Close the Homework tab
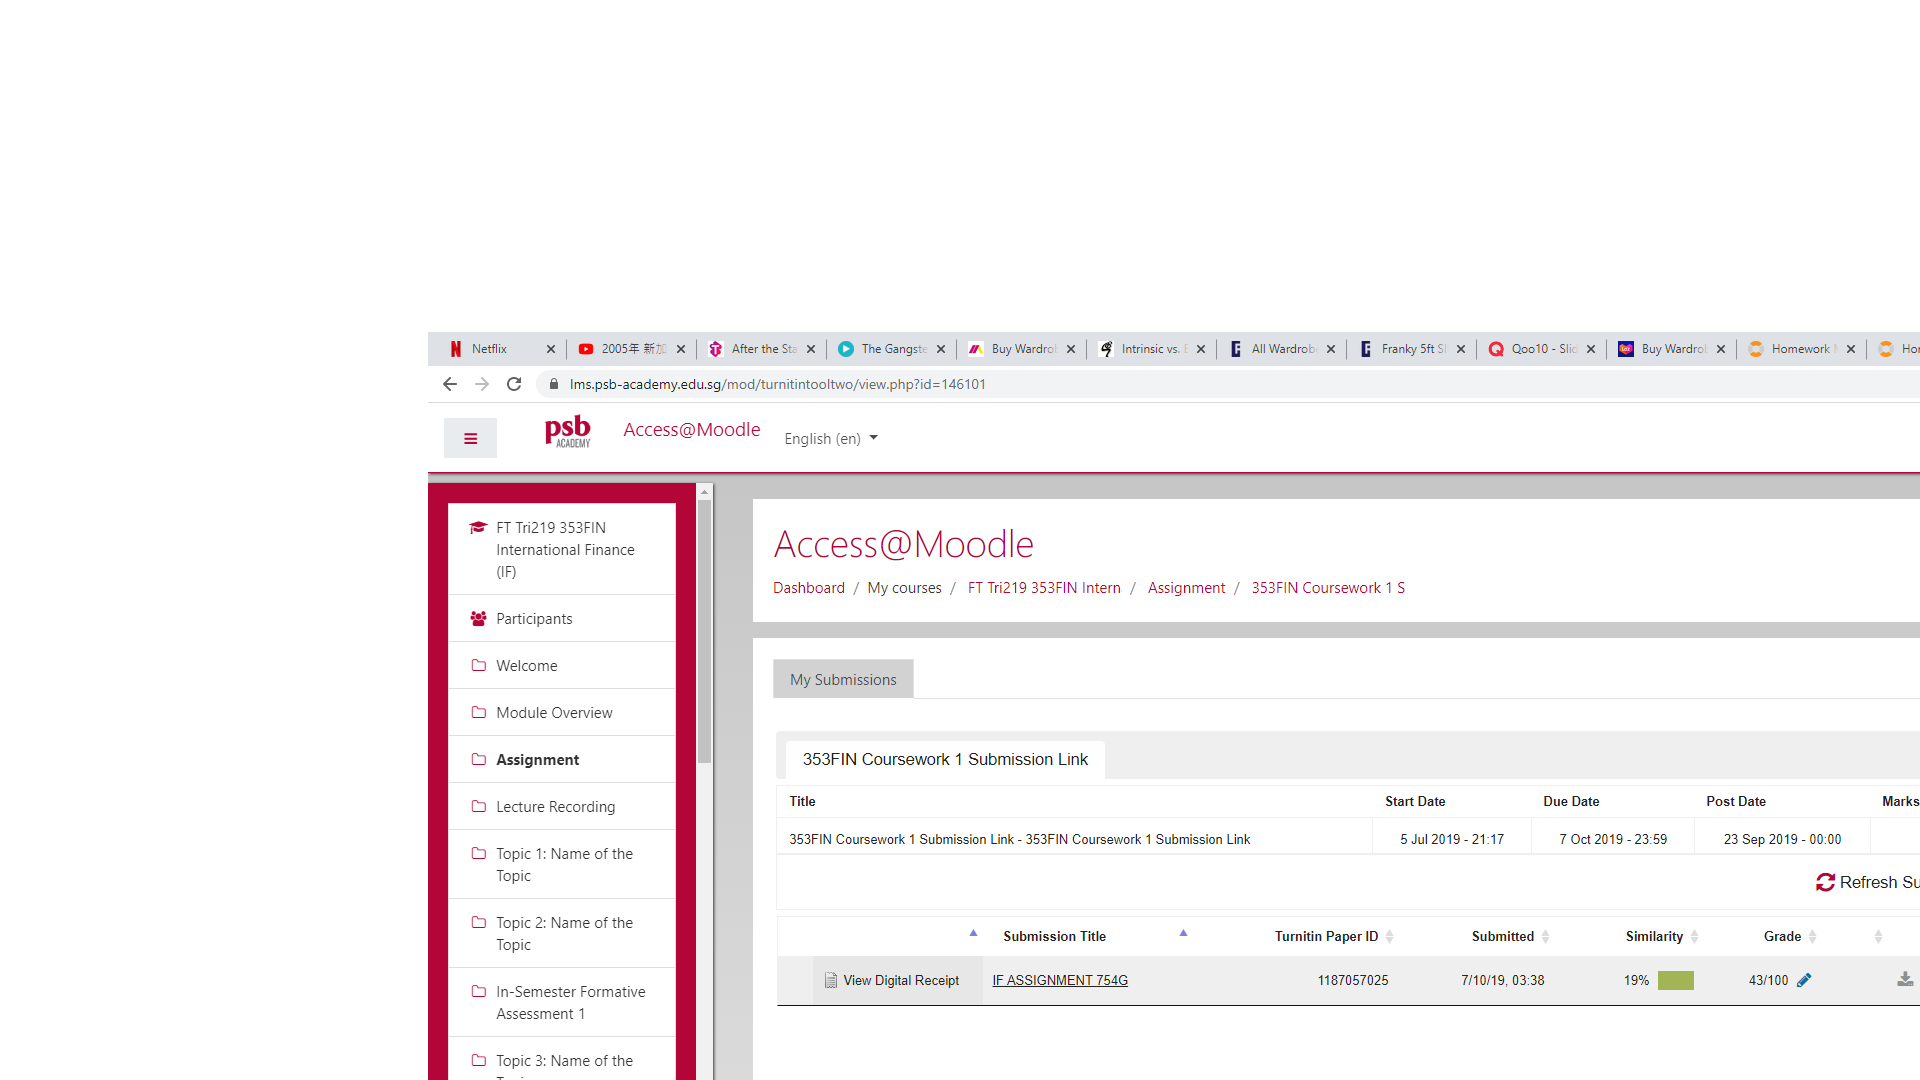The image size is (1920, 1080). 1850,349
